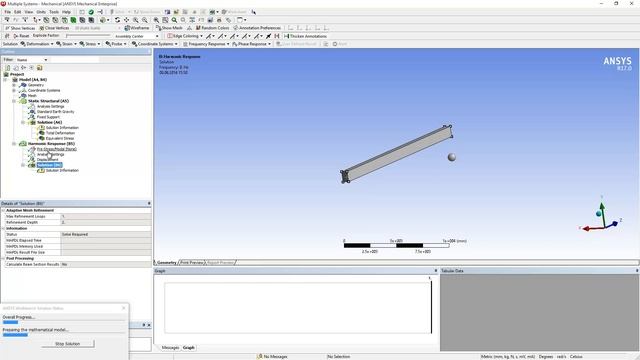The image size is (640, 360).
Task: Open Annotation Preferences
Action: [x=257, y=28]
